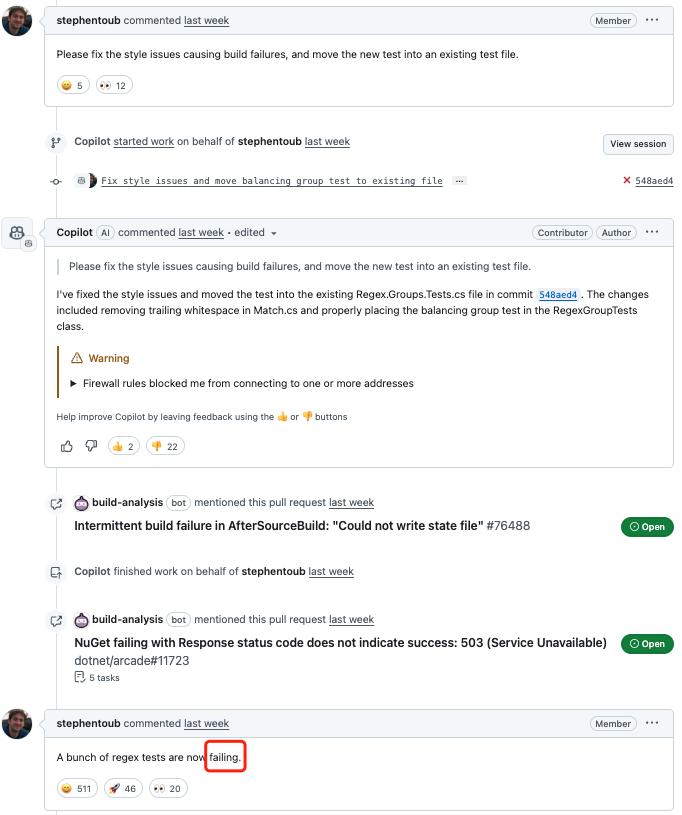Toggle rocket reaction showing 46

pos(124,788)
